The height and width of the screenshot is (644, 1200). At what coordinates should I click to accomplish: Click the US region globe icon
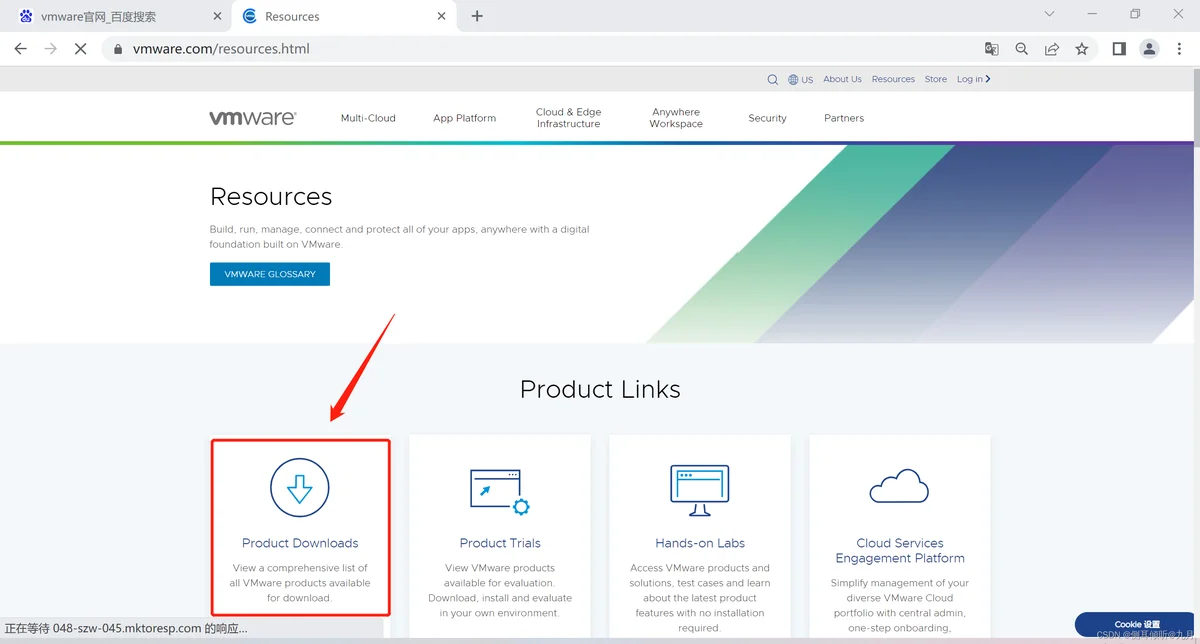[793, 79]
